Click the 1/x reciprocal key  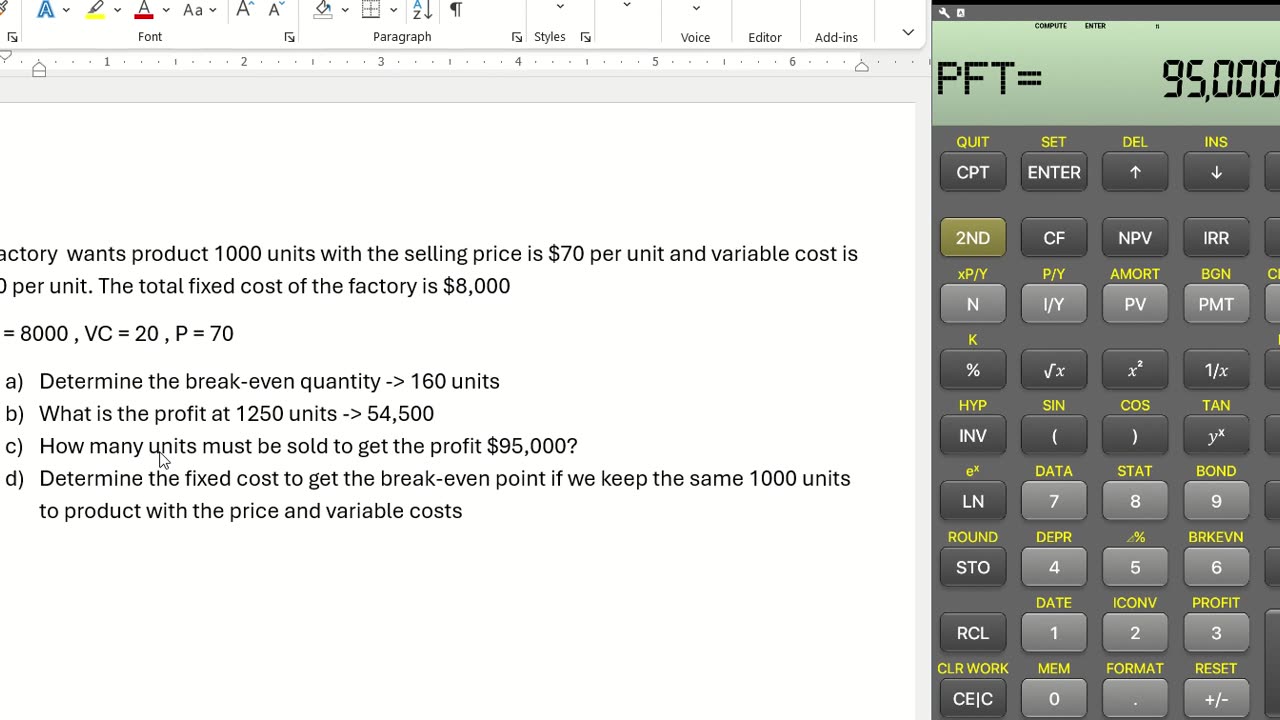1216,370
